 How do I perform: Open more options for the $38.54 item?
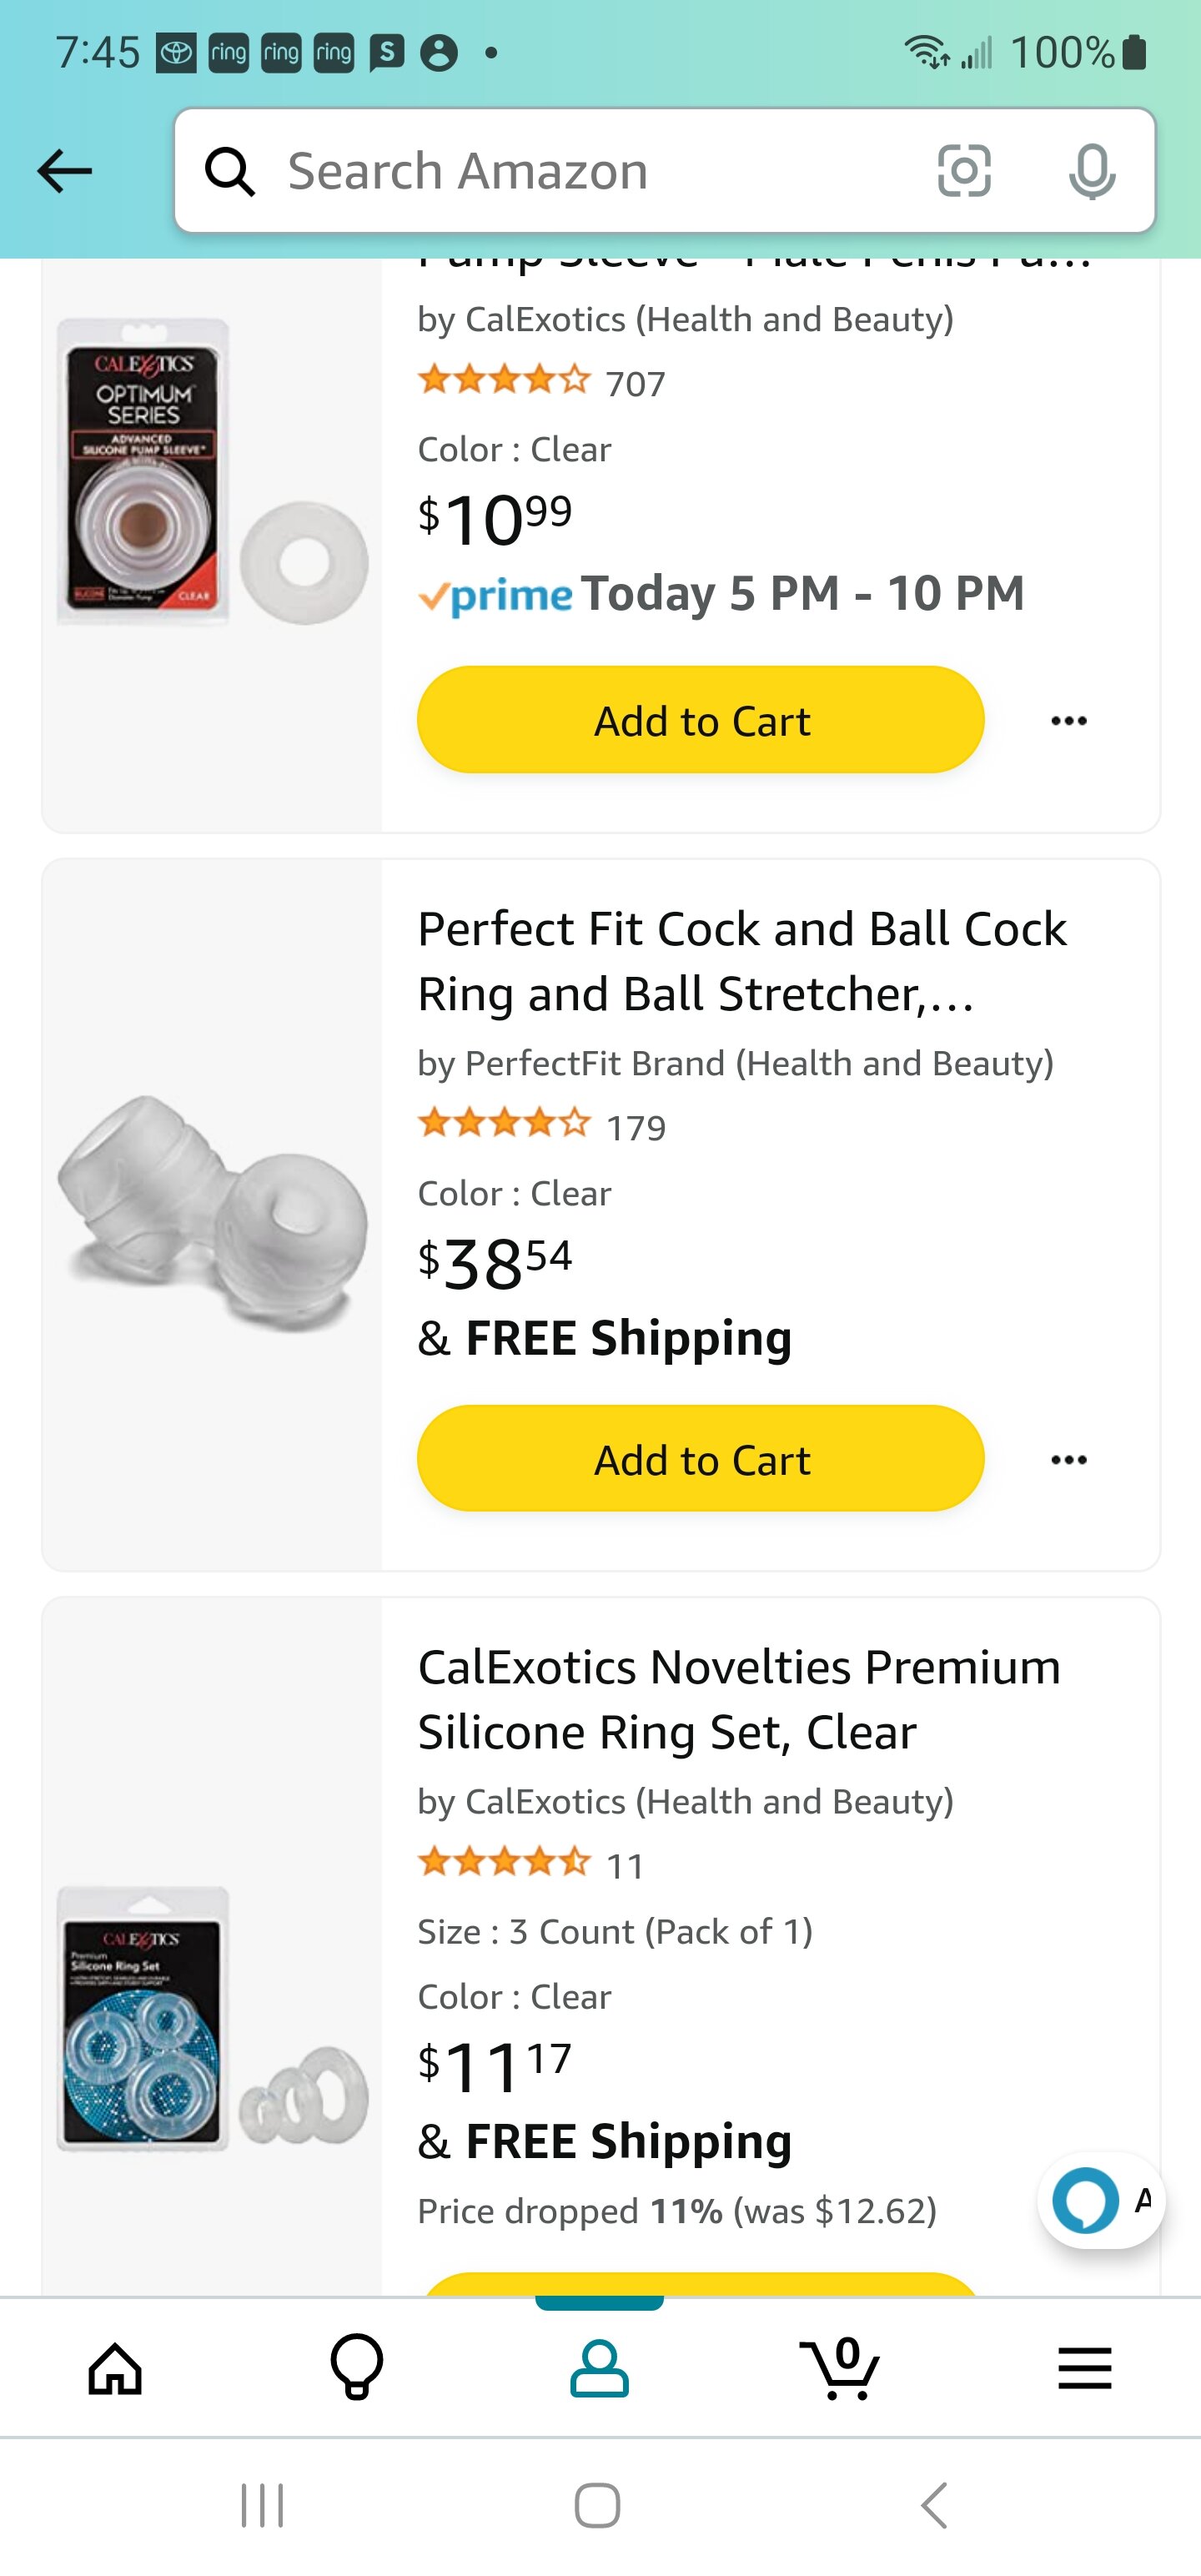1069,1459
